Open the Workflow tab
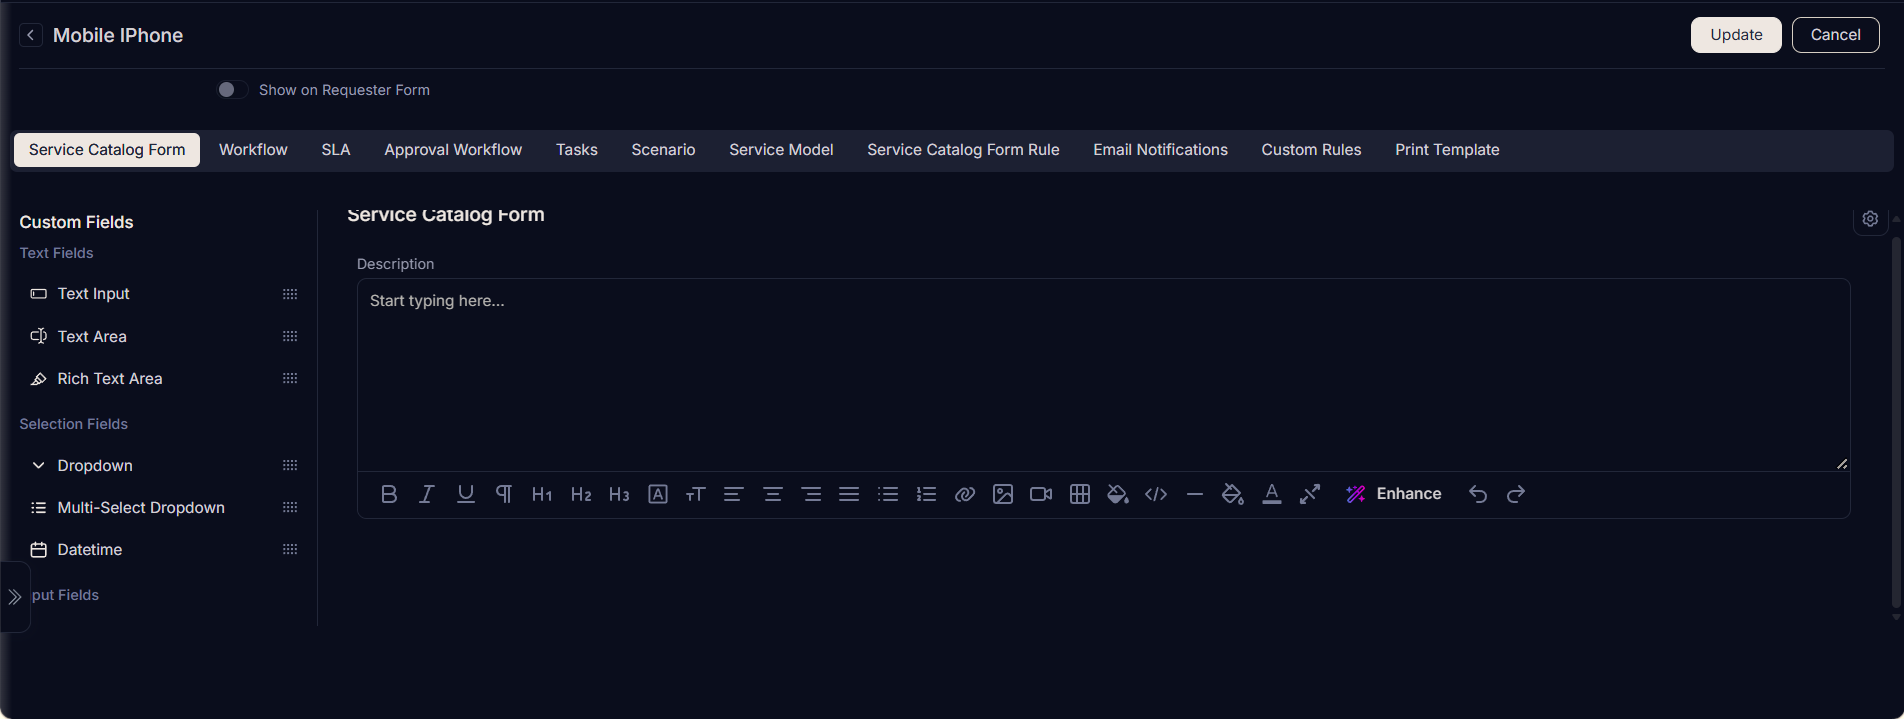The width and height of the screenshot is (1904, 719). pos(253,150)
